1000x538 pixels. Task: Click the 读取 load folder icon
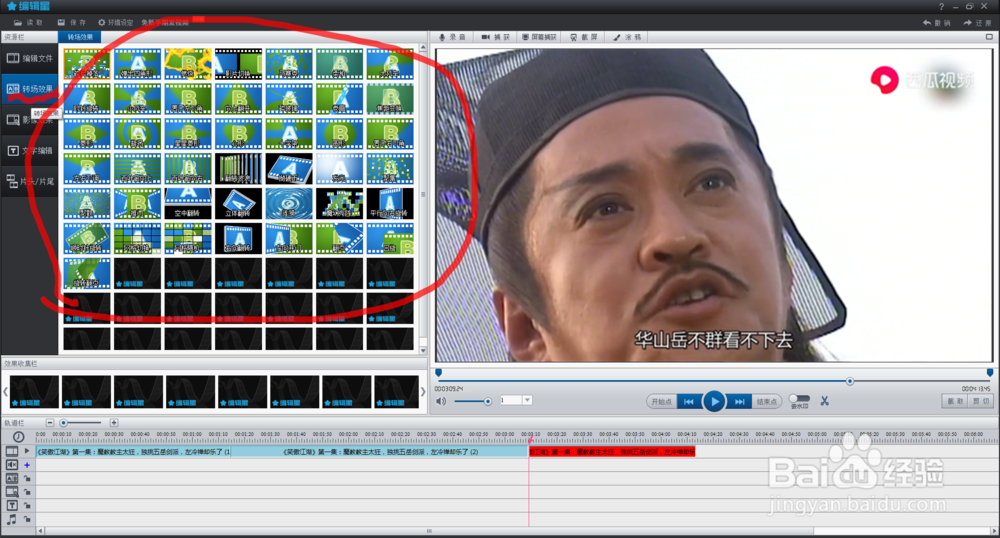pyautogui.click(x=18, y=22)
